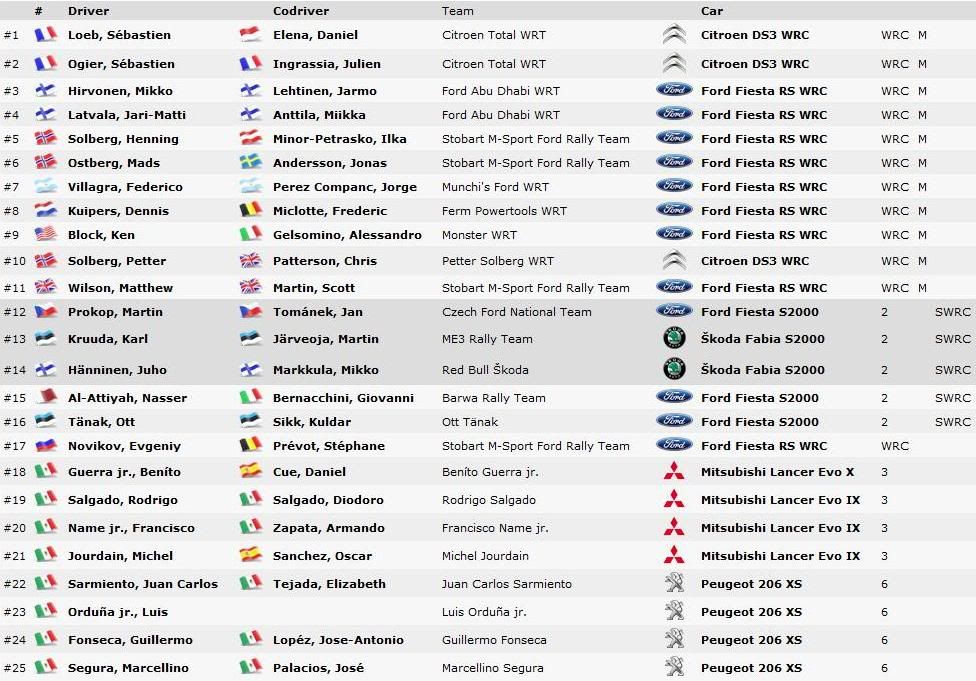Click the Driver column header
The width and height of the screenshot is (976, 681).
(x=88, y=11)
